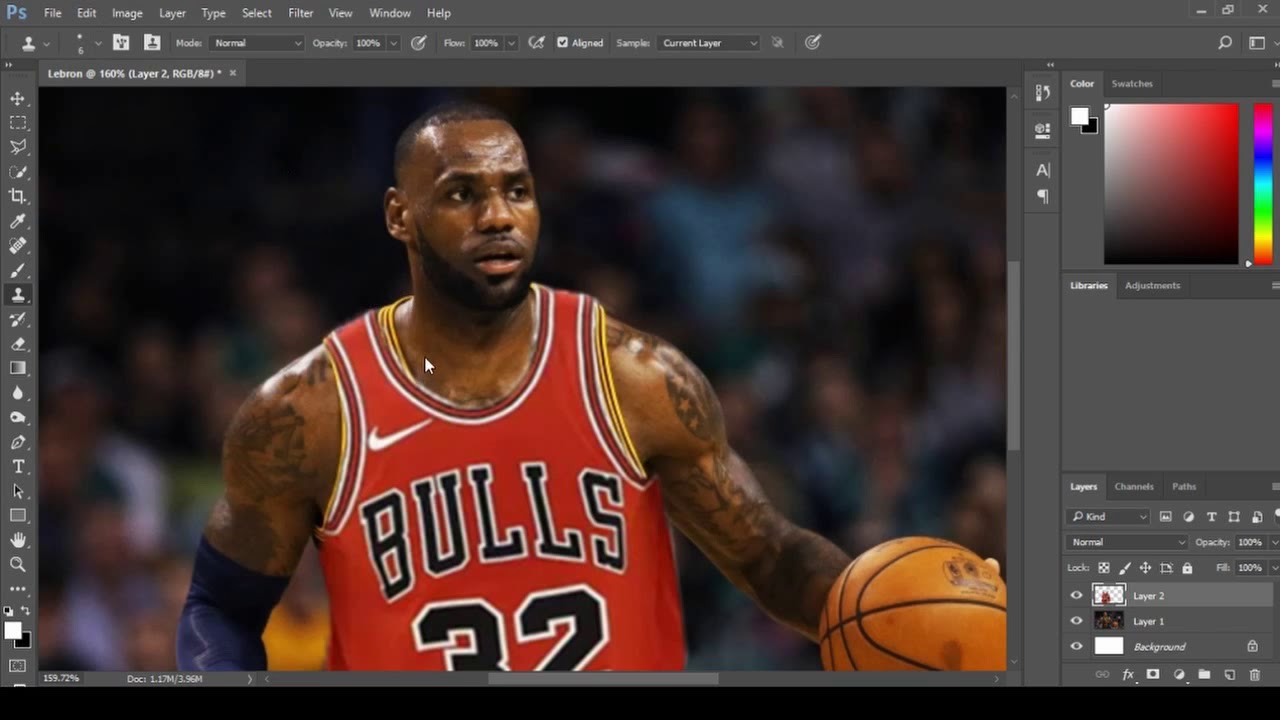
Task: Hide the Background layer eye
Action: pos(1077,647)
